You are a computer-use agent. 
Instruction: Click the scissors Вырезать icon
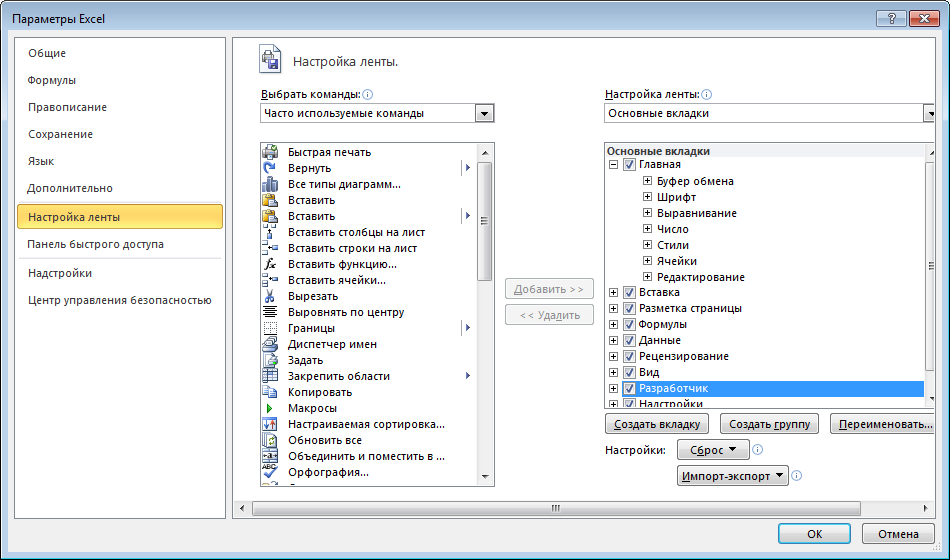point(270,296)
